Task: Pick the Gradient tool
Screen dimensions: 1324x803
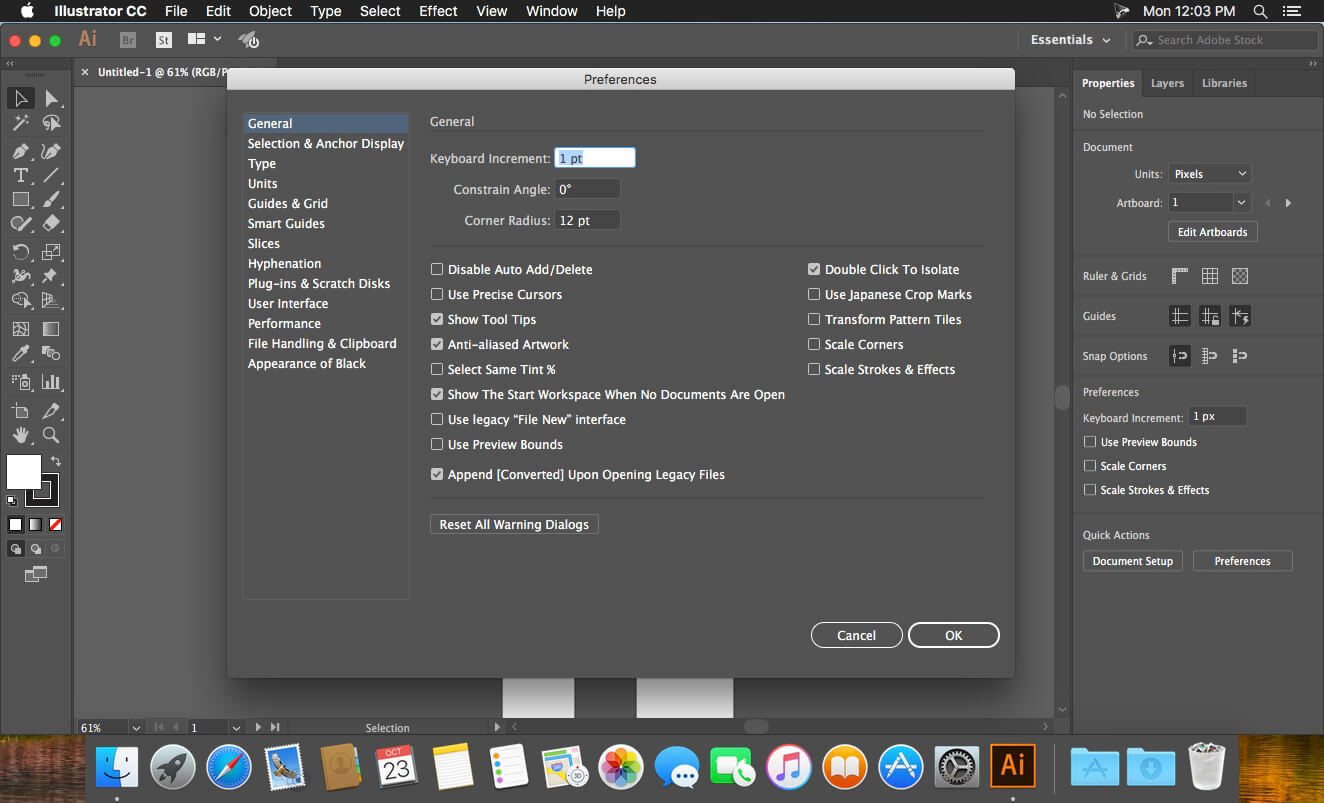Action: point(51,329)
